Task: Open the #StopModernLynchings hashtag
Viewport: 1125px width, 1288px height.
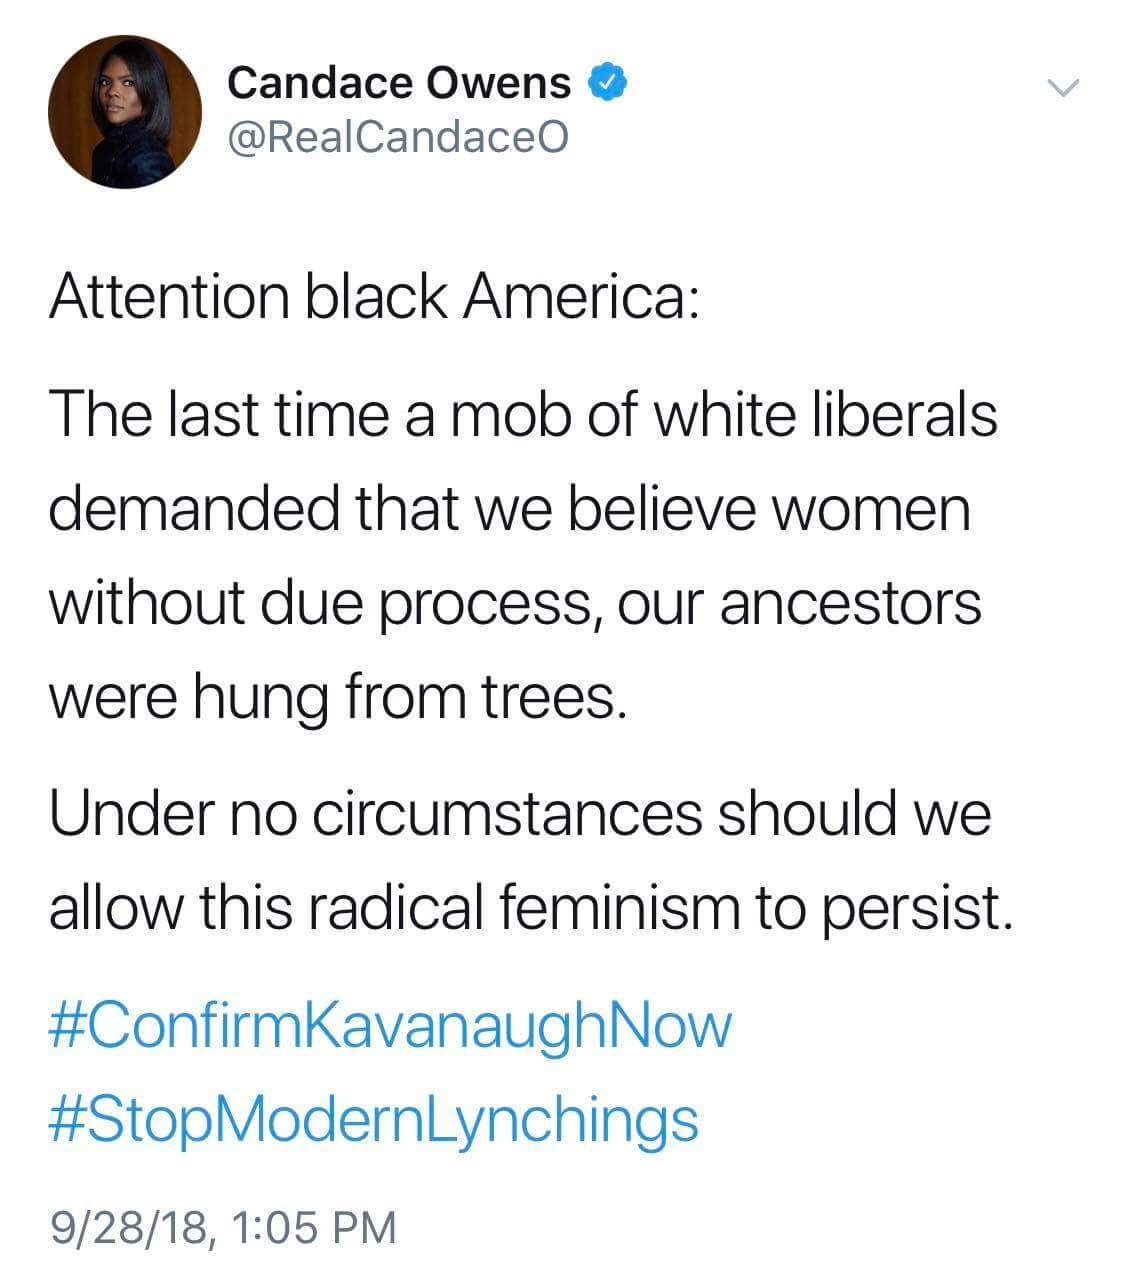Action: (x=374, y=1119)
